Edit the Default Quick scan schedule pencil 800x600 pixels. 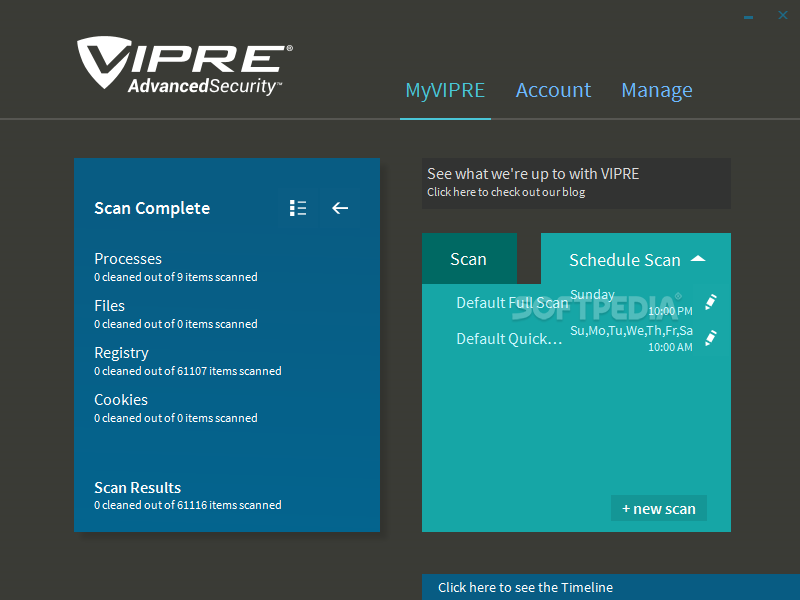pyautogui.click(x=711, y=338)
